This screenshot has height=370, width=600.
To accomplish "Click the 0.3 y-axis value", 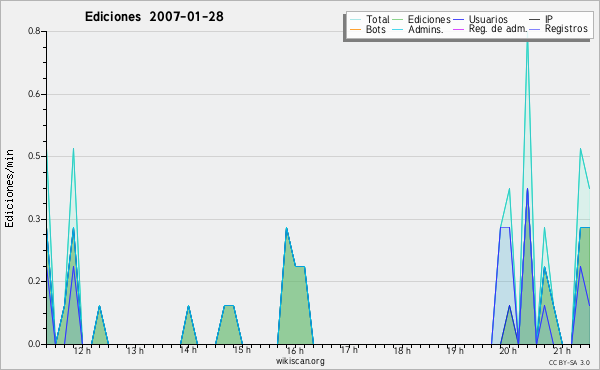I will point(34,219).
